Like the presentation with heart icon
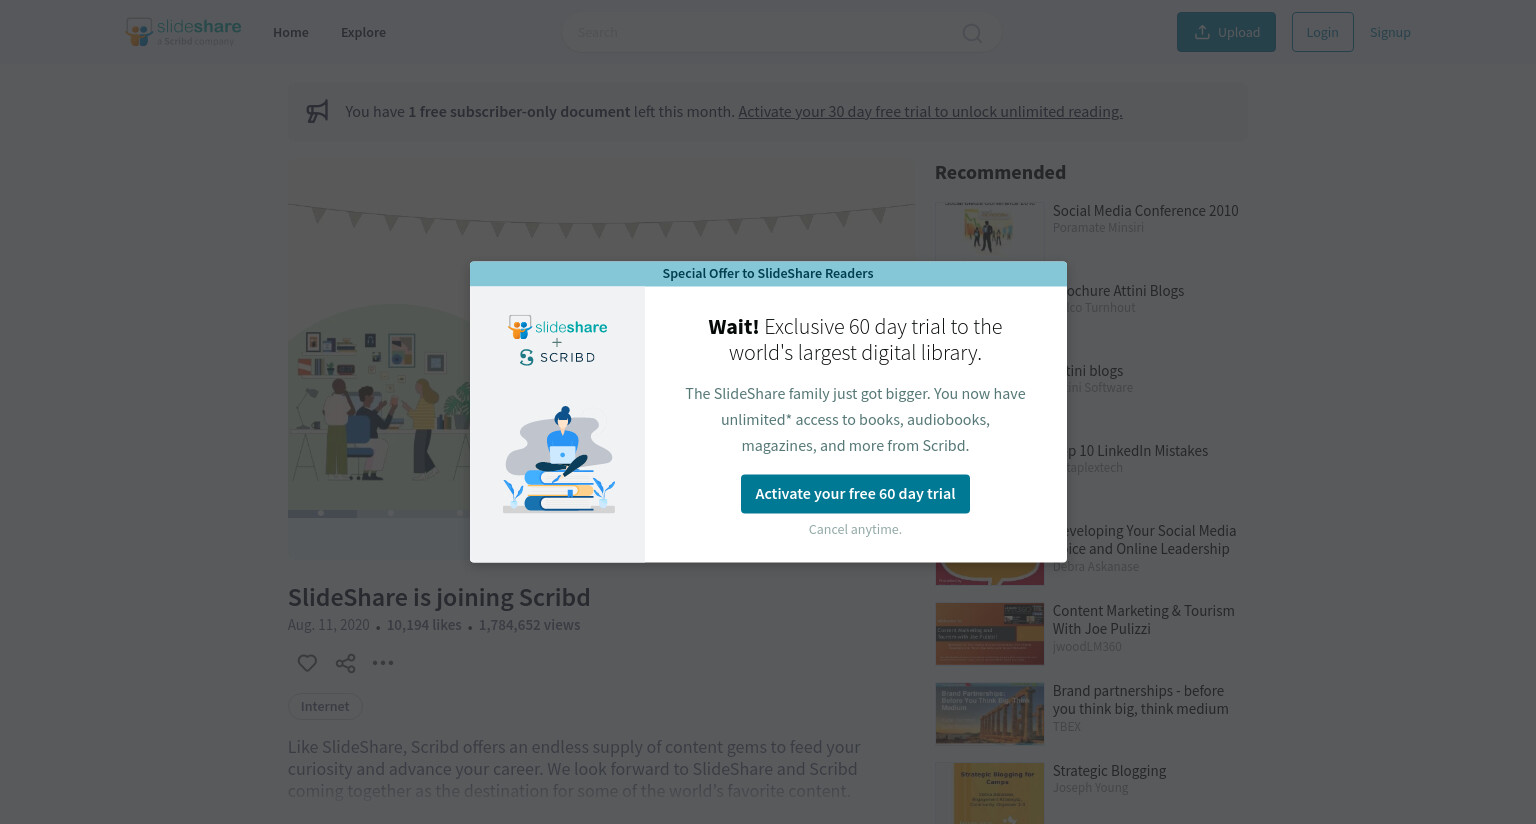 tap(307, 663)
